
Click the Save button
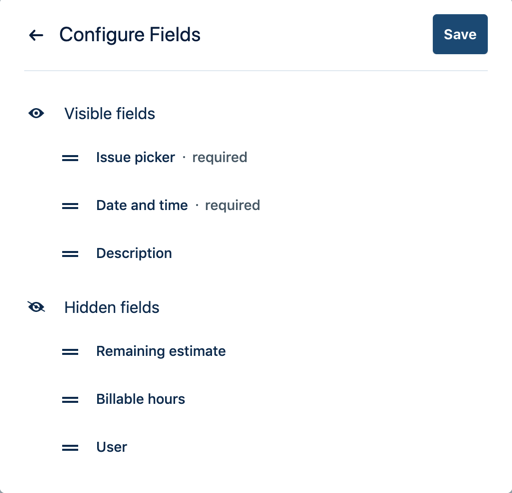(460, 34)
